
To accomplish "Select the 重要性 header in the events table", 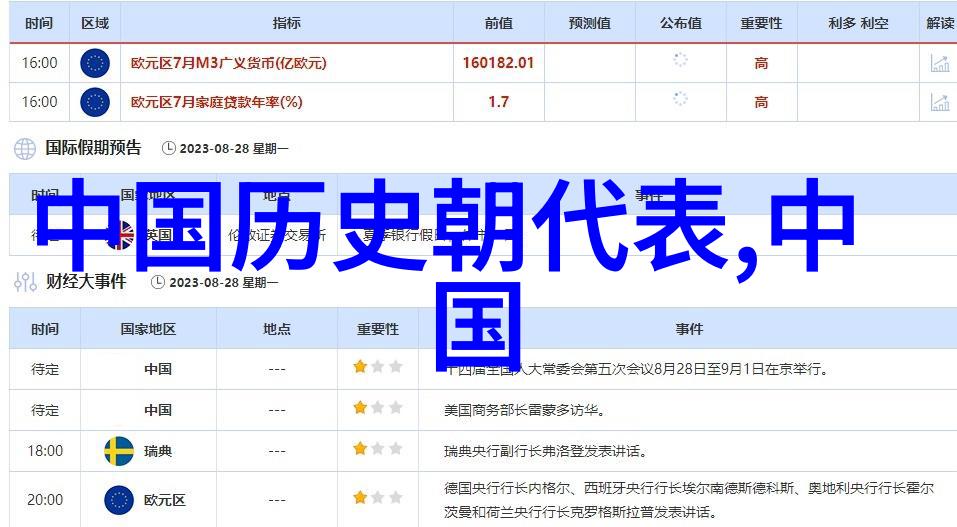I will (377, 329).
